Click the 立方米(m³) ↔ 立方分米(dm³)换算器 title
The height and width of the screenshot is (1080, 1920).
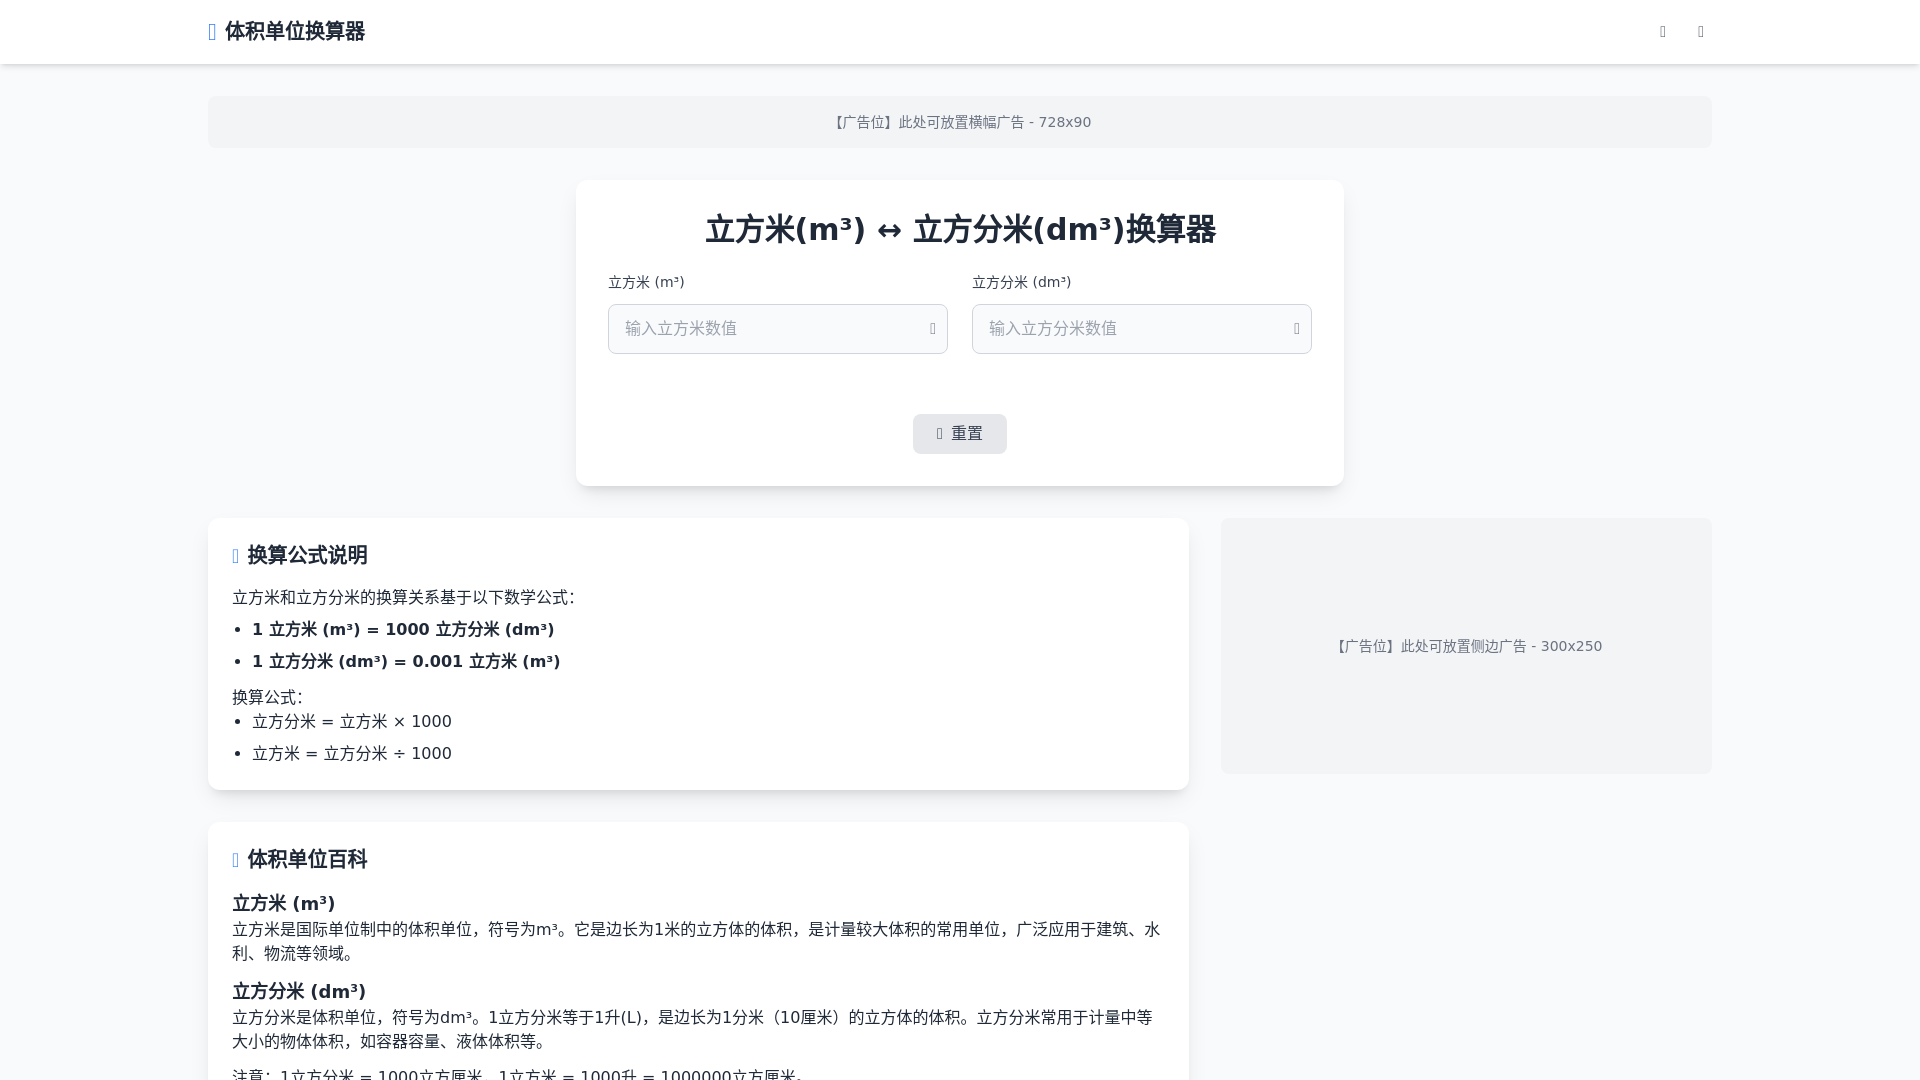[x=960, y=230]
